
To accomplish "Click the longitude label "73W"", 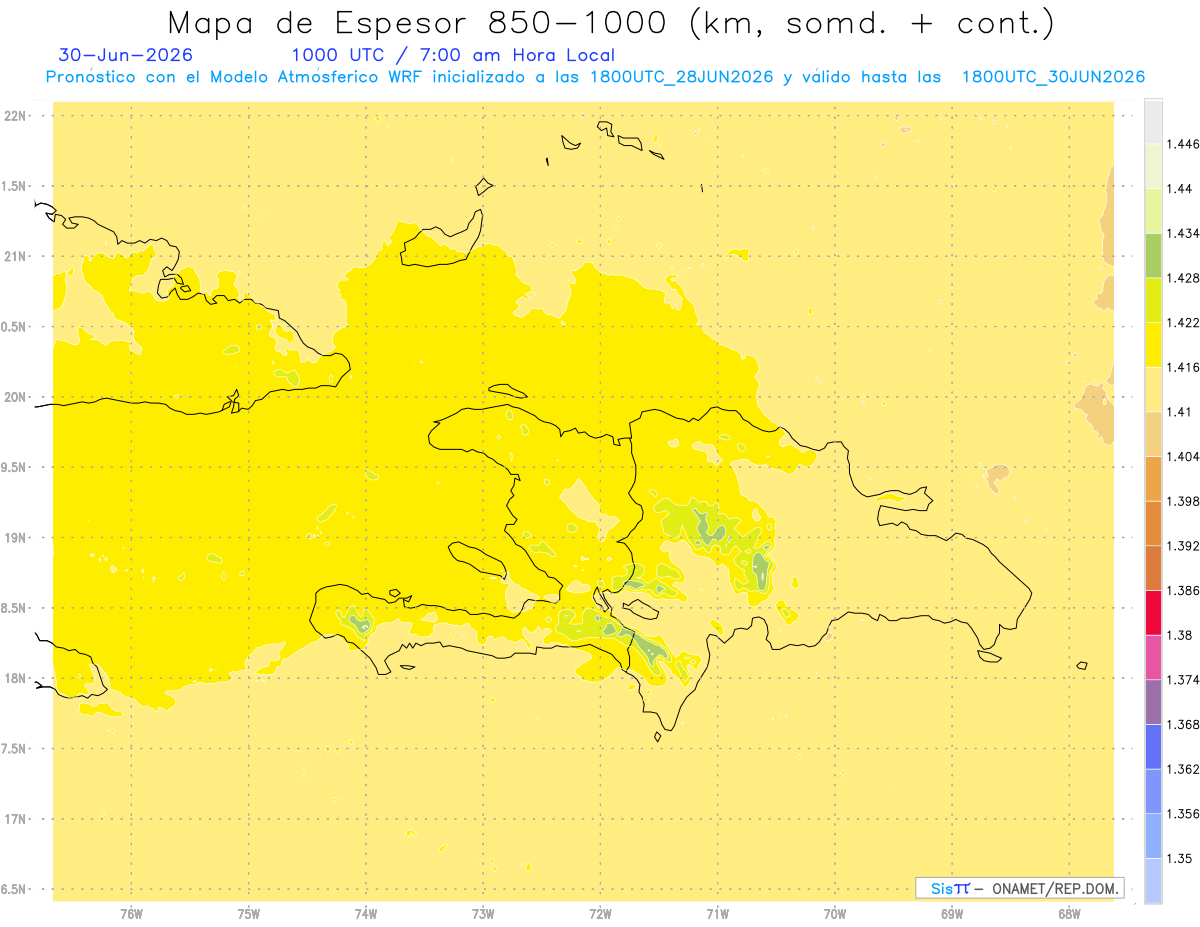I will [483, 914].
